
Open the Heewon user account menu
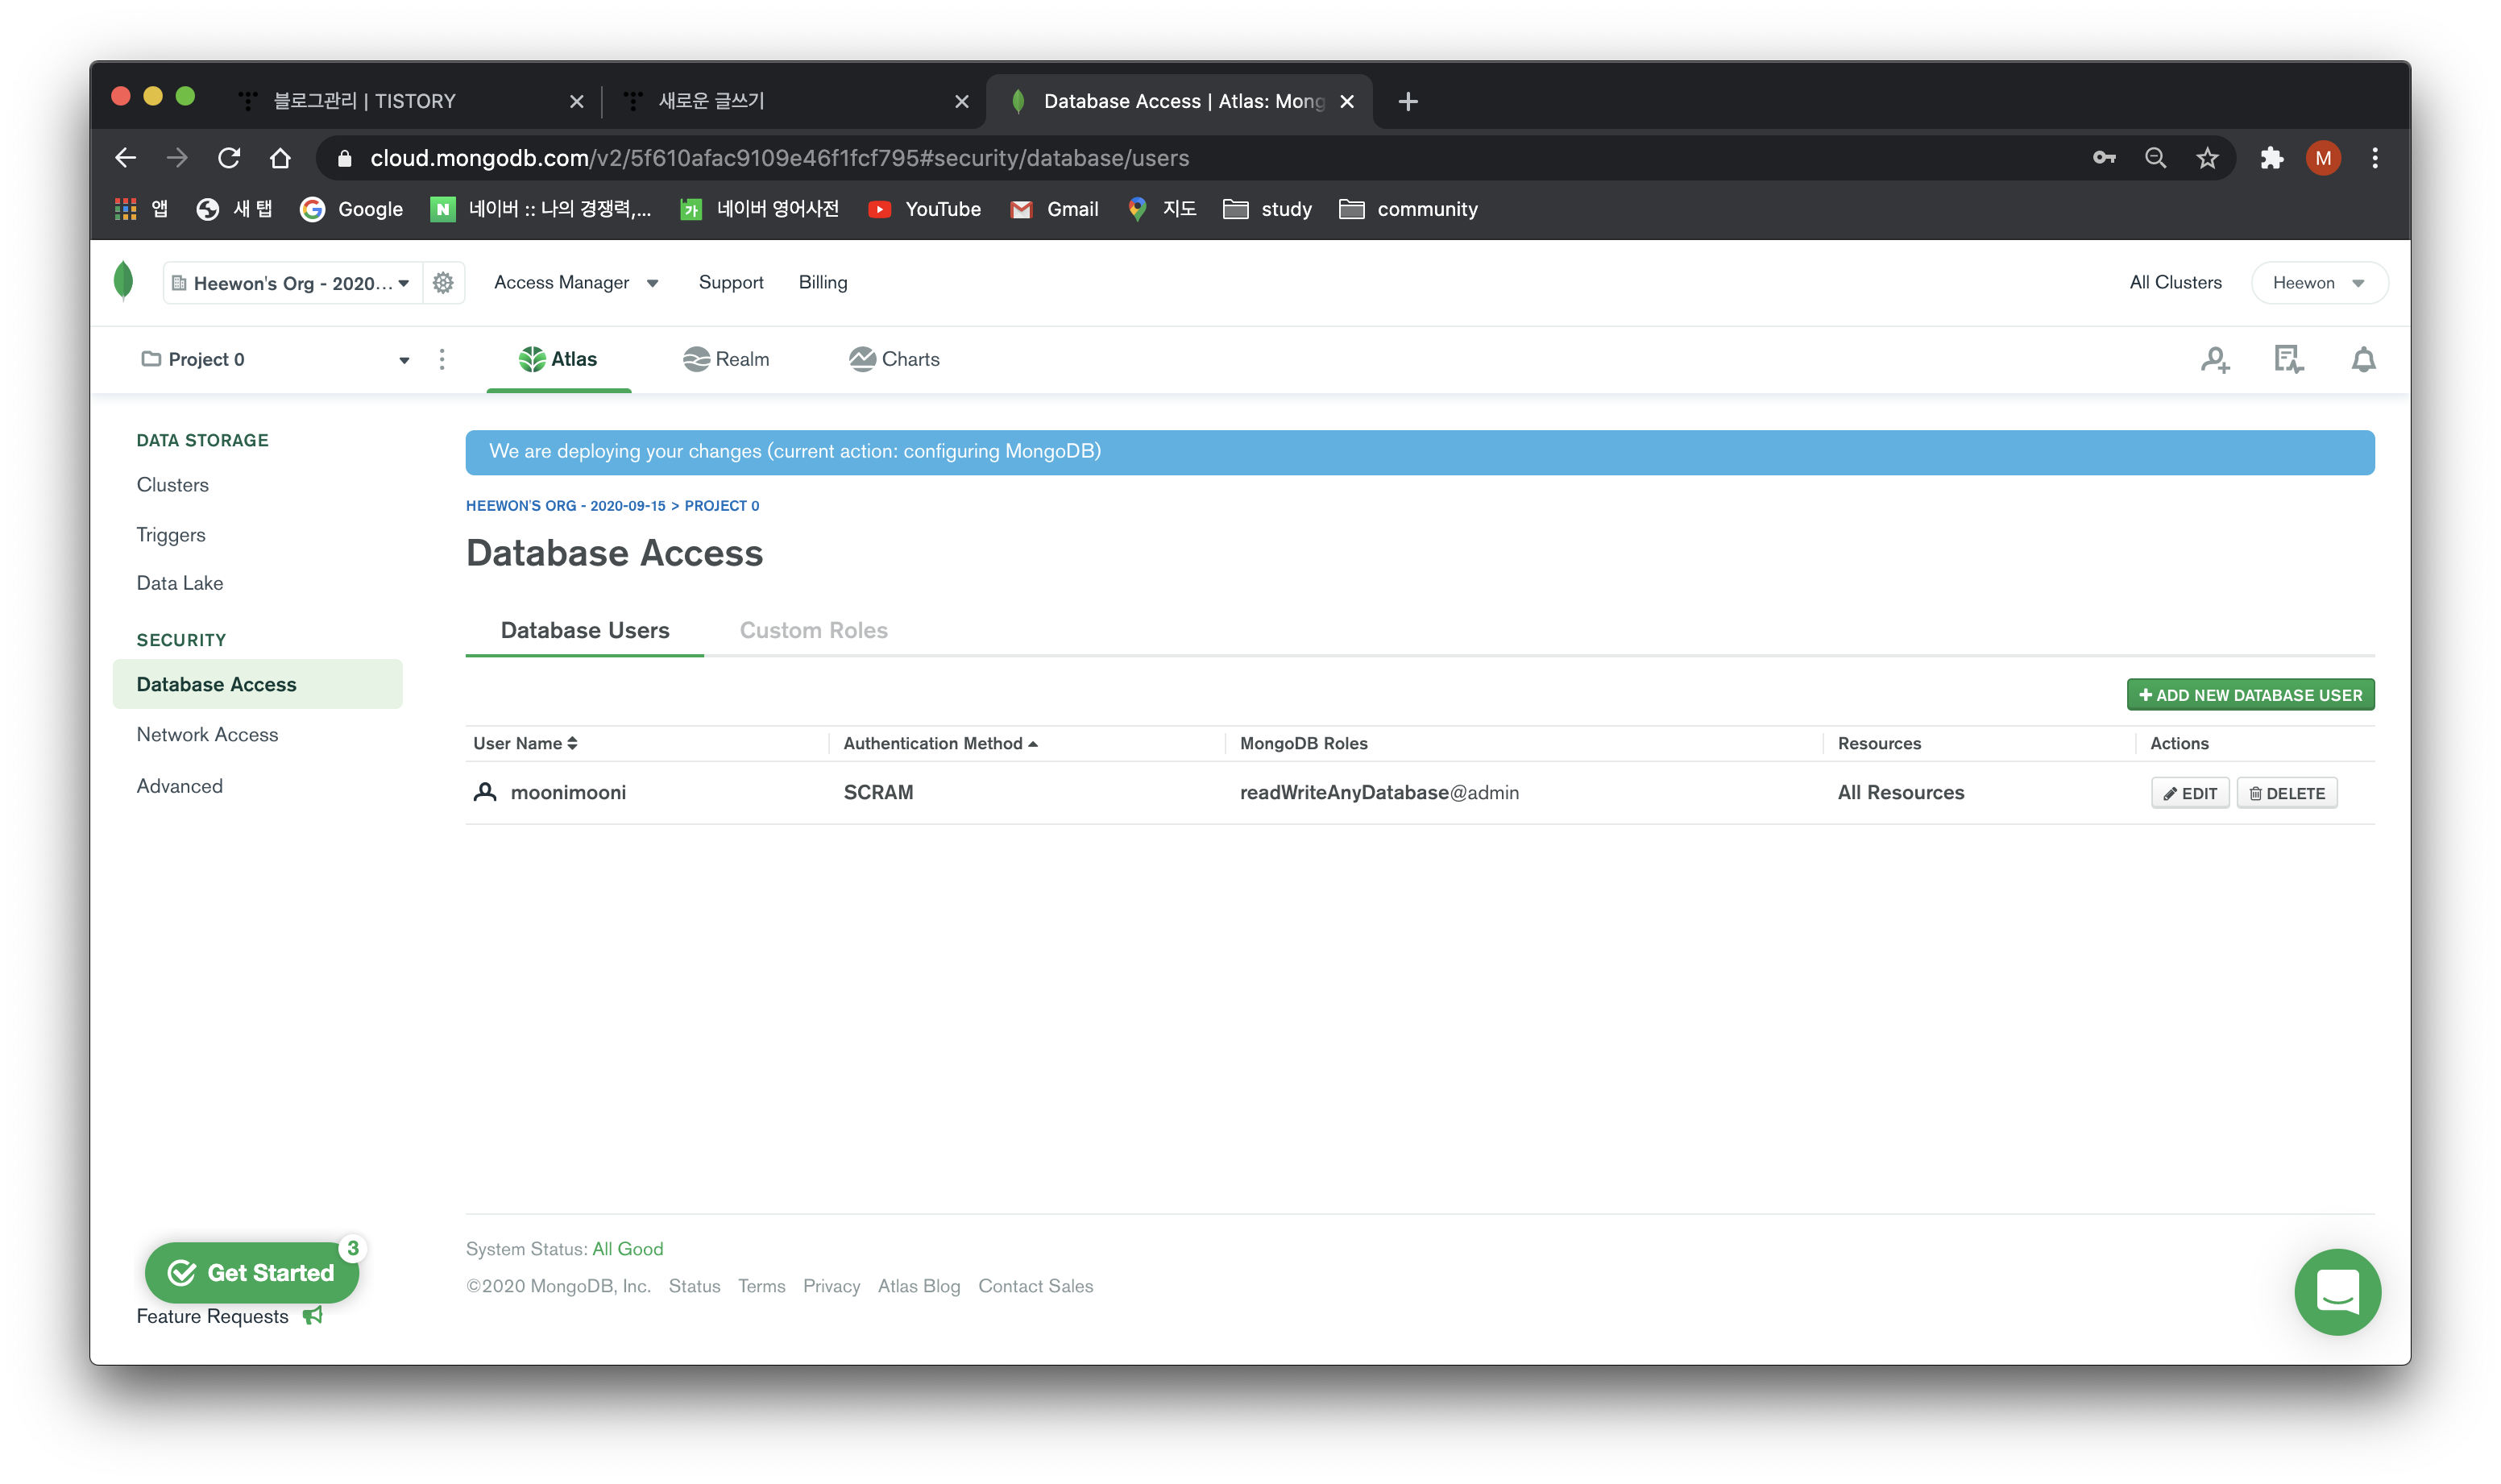coord(2318,283)
